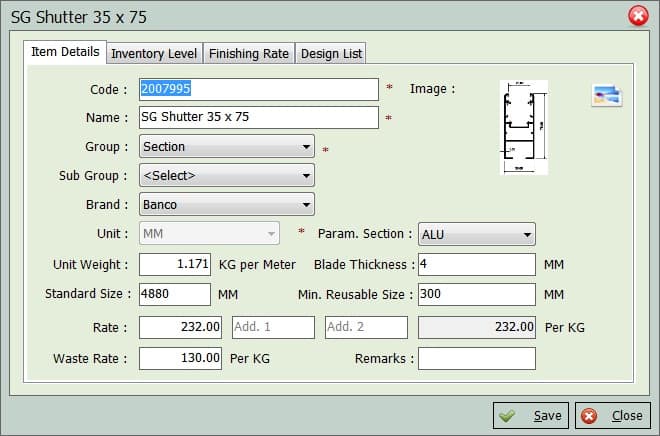Switch to the Inventory Level tab
This screenshot has width=660, height=436.
coord(154,53)
